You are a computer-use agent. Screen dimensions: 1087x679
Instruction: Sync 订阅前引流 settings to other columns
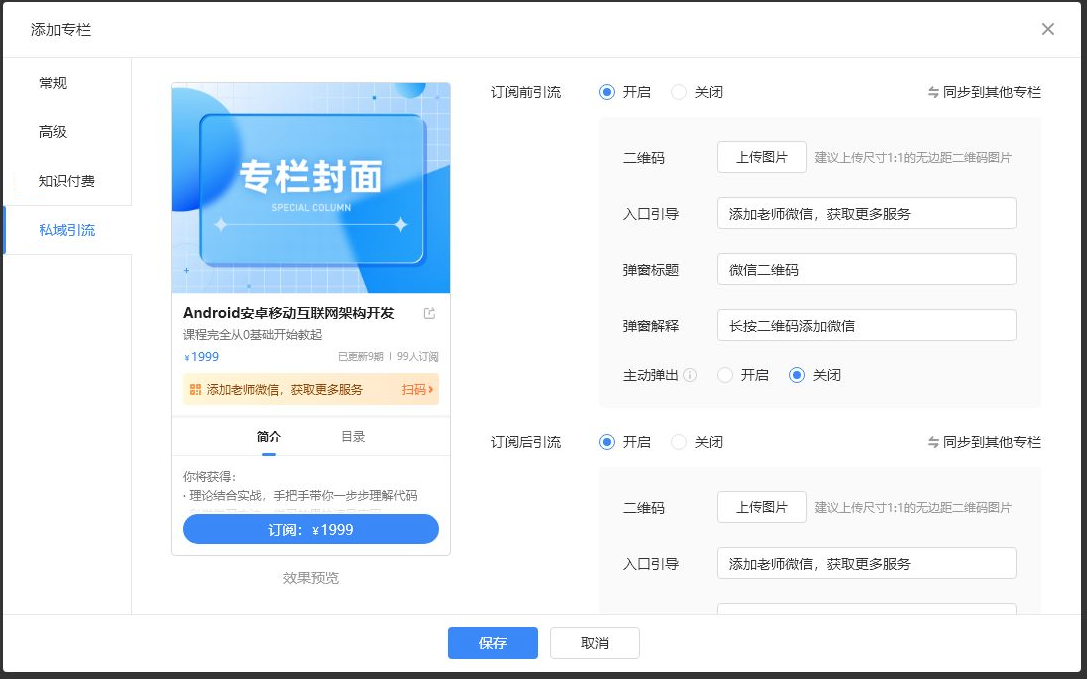(x=984, y=92)
